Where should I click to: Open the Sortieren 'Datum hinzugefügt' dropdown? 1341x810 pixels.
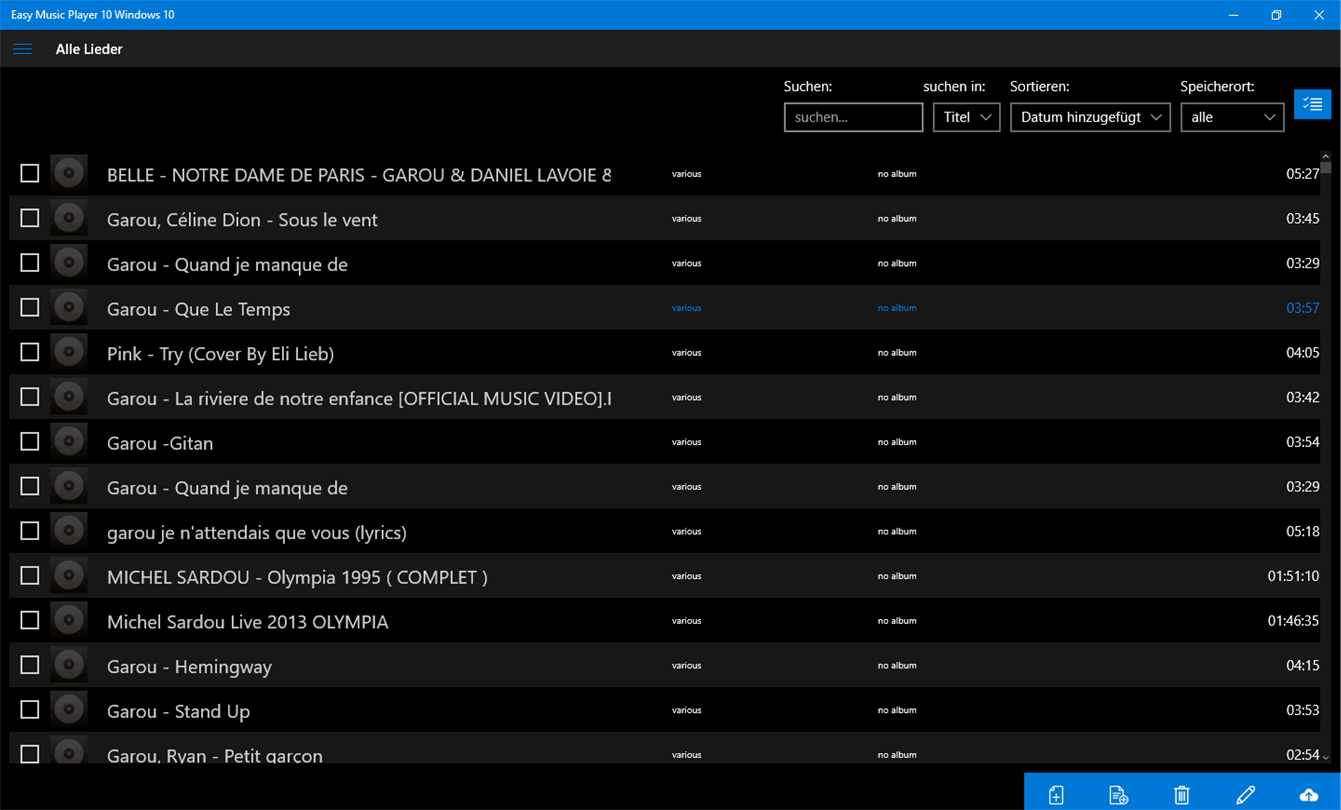pyautogui.click(x=1090, y=117)
